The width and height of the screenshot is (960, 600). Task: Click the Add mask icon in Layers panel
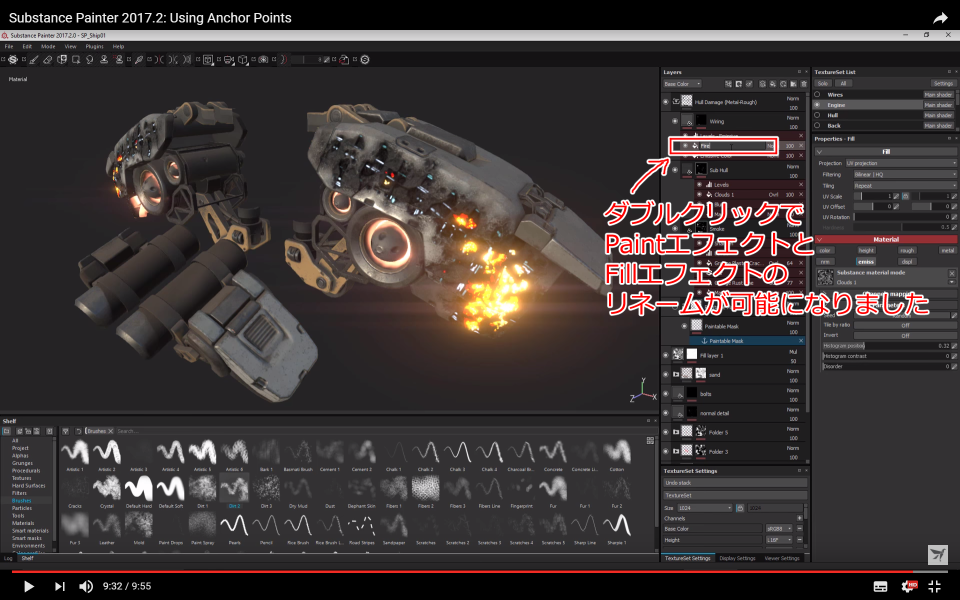[x=739, y=84]
